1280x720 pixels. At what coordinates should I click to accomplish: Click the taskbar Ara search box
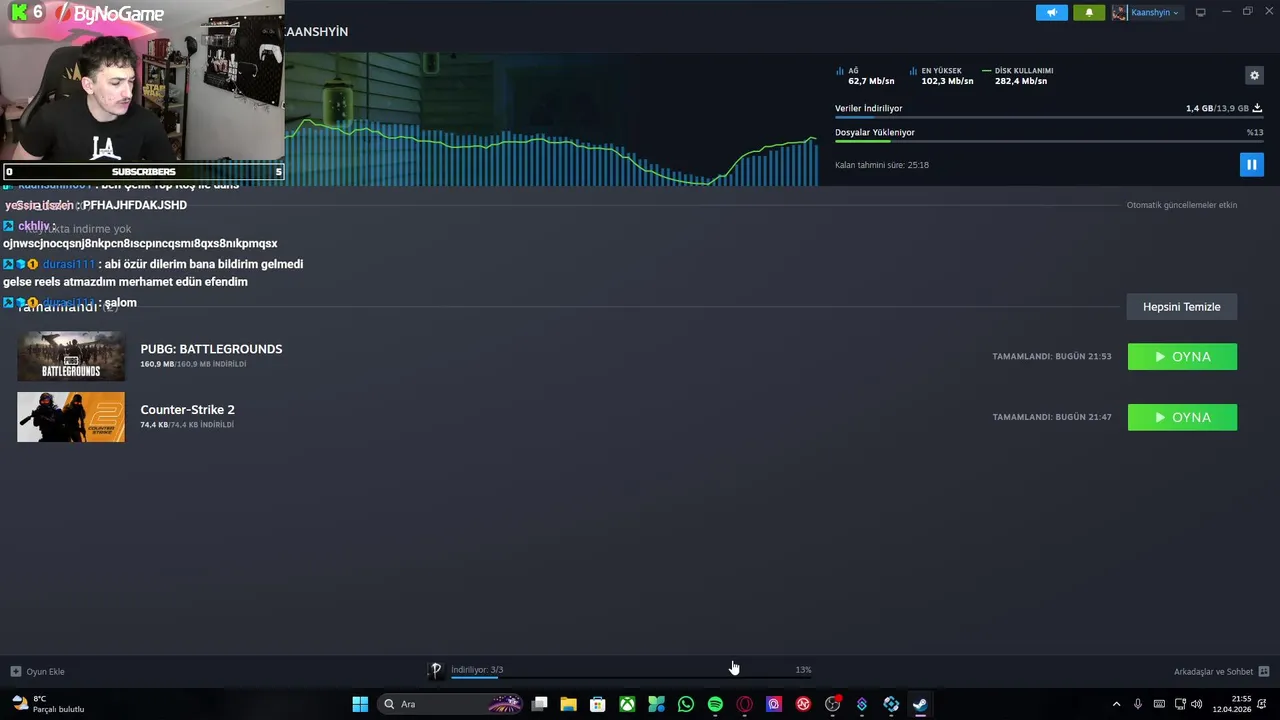(x=451, y=704)
